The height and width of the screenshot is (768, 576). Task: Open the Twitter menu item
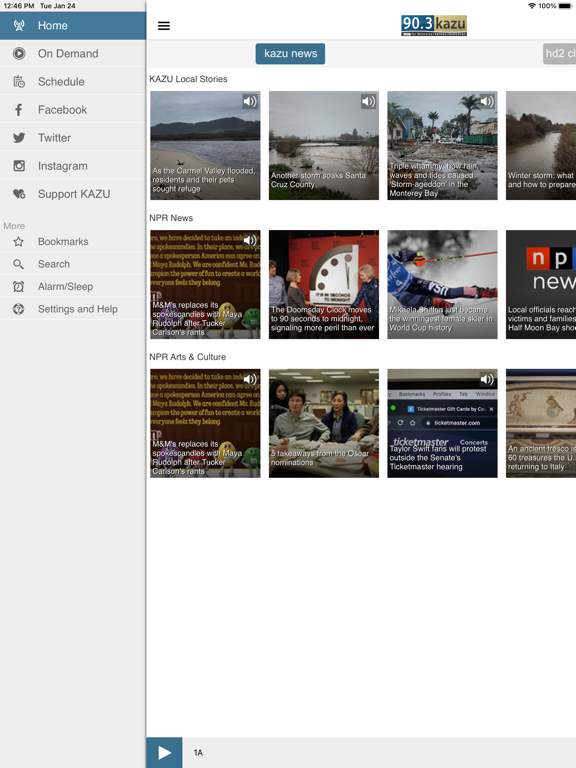pyautogui.click(x=73, y=138)
